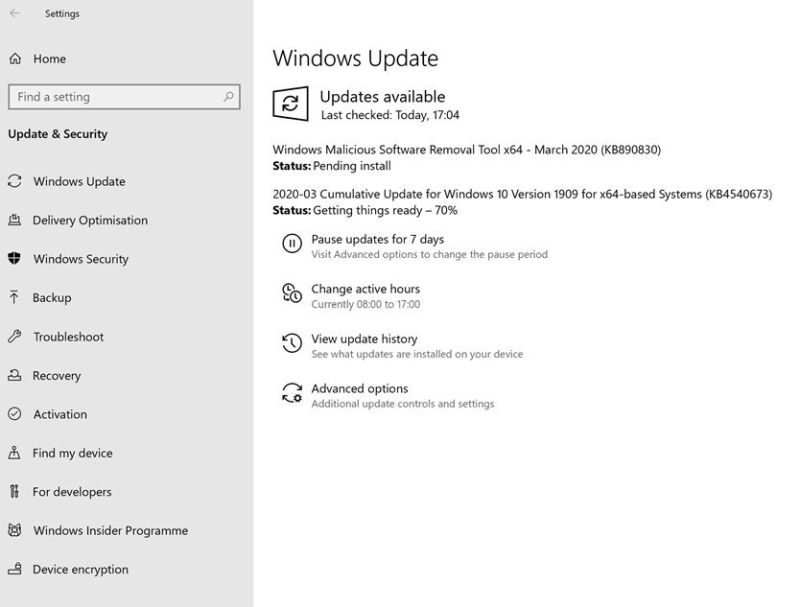
Task: Select Troubleshoot in the sidebar
Action: pyautogui.click(x=68, y=337)
